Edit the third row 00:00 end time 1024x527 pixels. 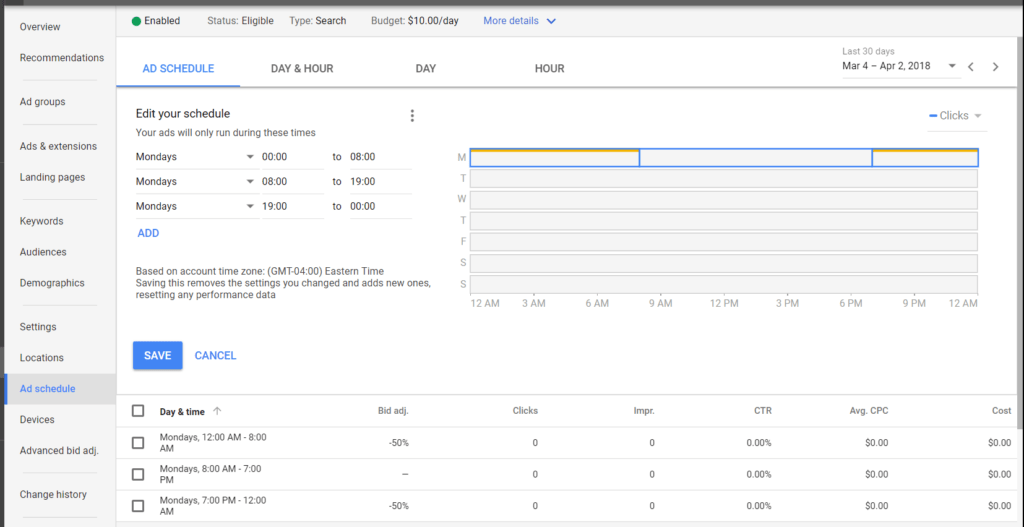click(x=381, y=206)
